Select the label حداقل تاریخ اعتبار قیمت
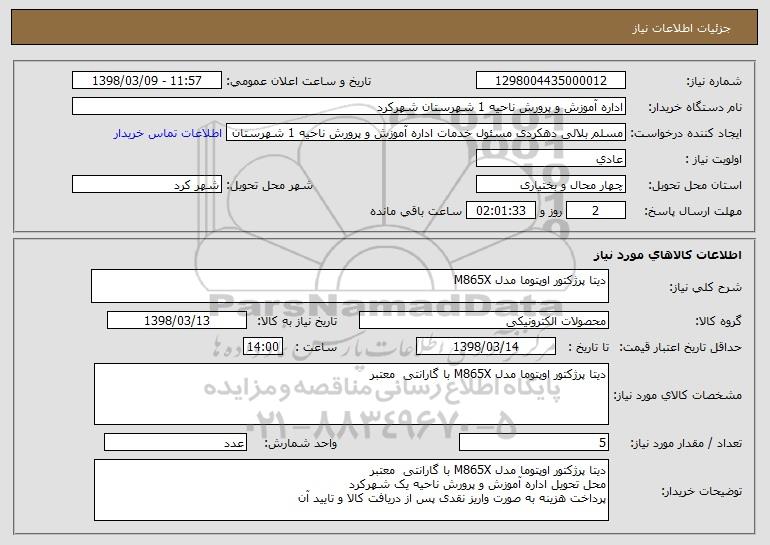 coord(680,347)
